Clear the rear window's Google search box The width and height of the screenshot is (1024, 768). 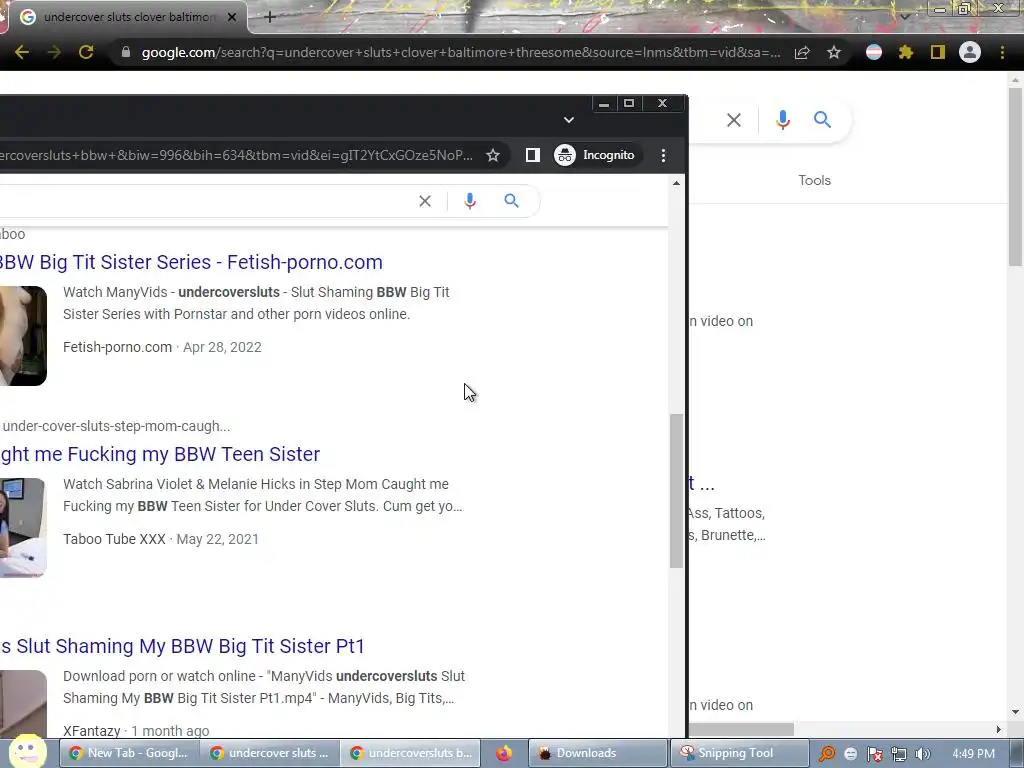[x=734, y=120]
